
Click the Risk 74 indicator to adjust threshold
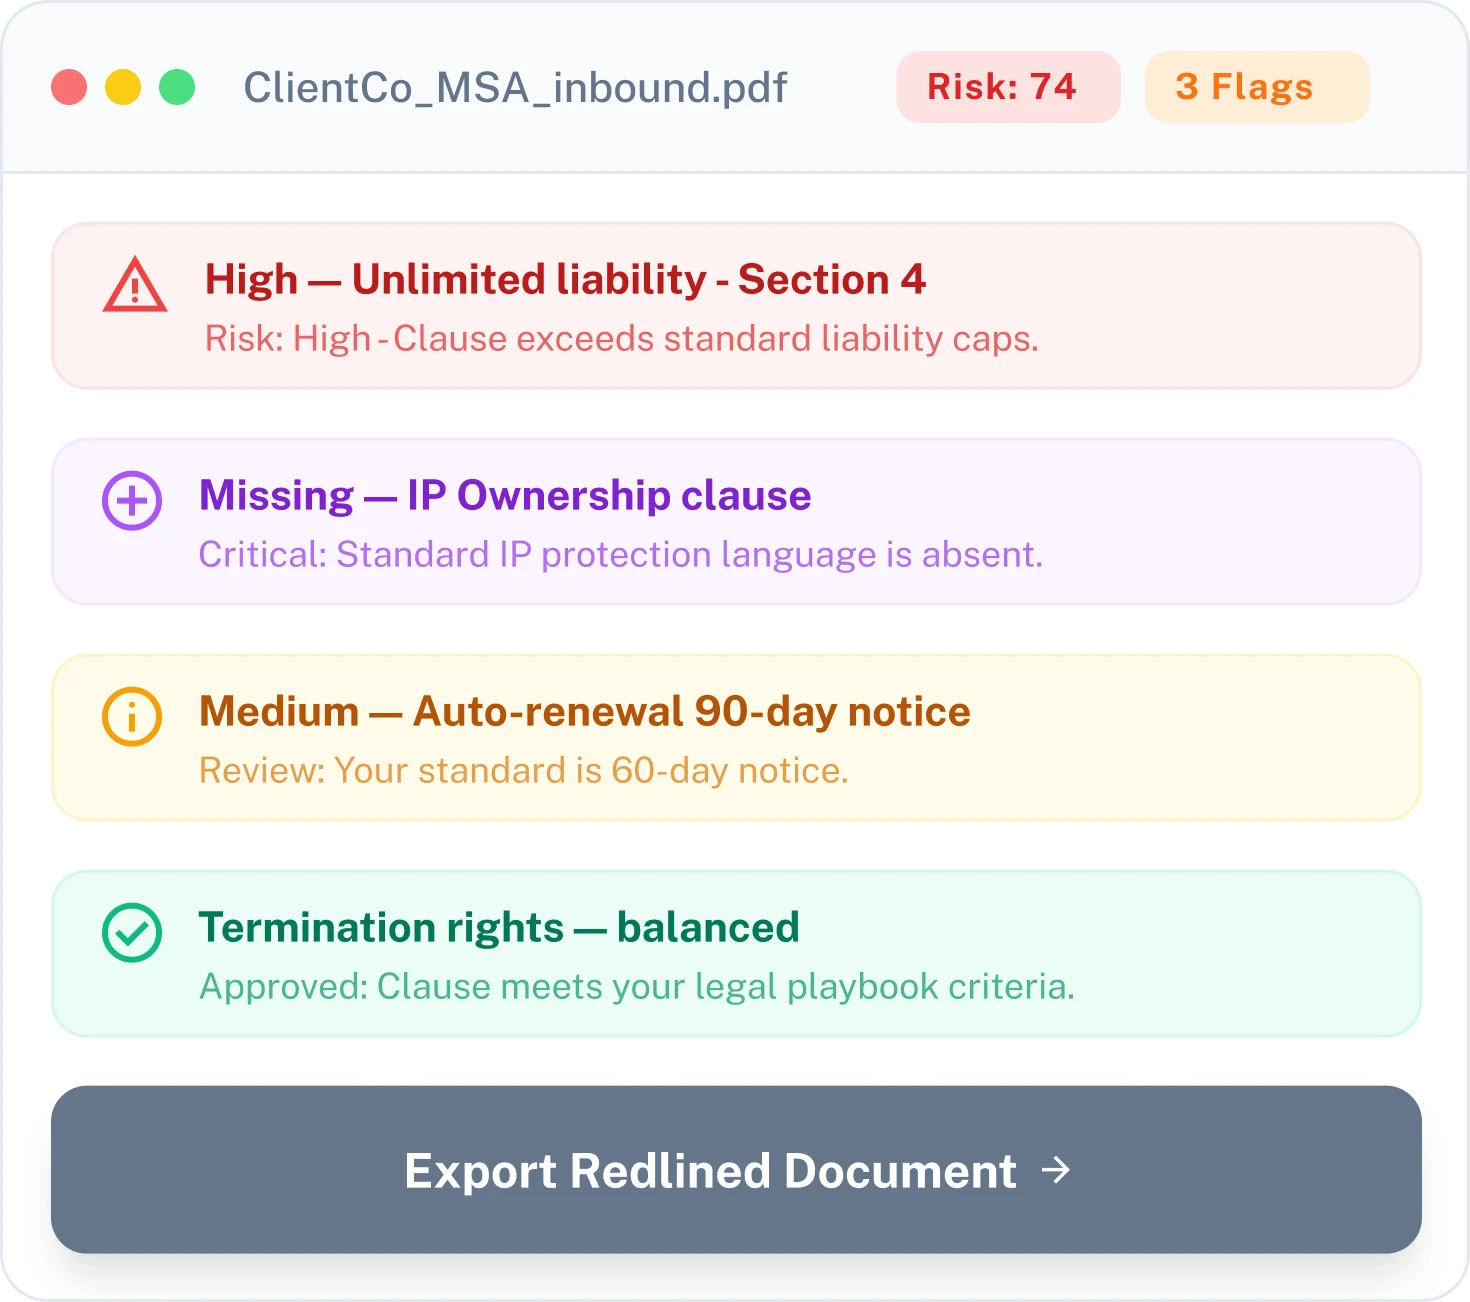click(x=1008, y=87)
